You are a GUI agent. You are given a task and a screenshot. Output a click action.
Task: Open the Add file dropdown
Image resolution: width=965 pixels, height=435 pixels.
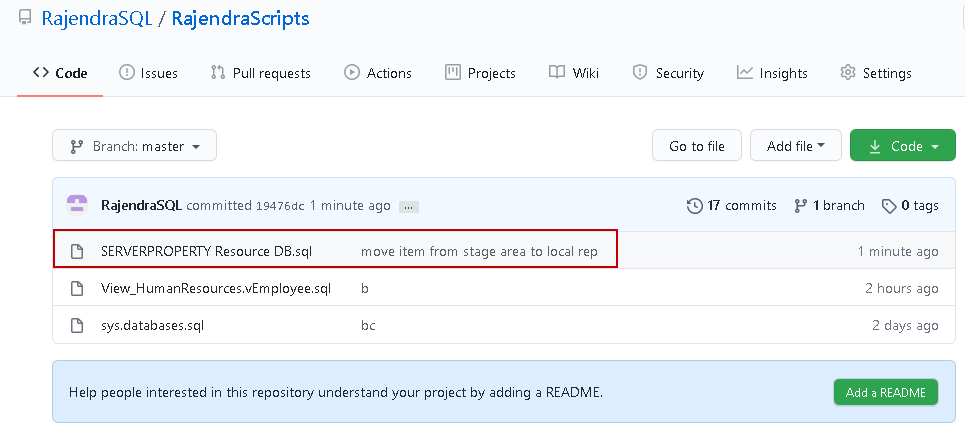click(795, 146)
